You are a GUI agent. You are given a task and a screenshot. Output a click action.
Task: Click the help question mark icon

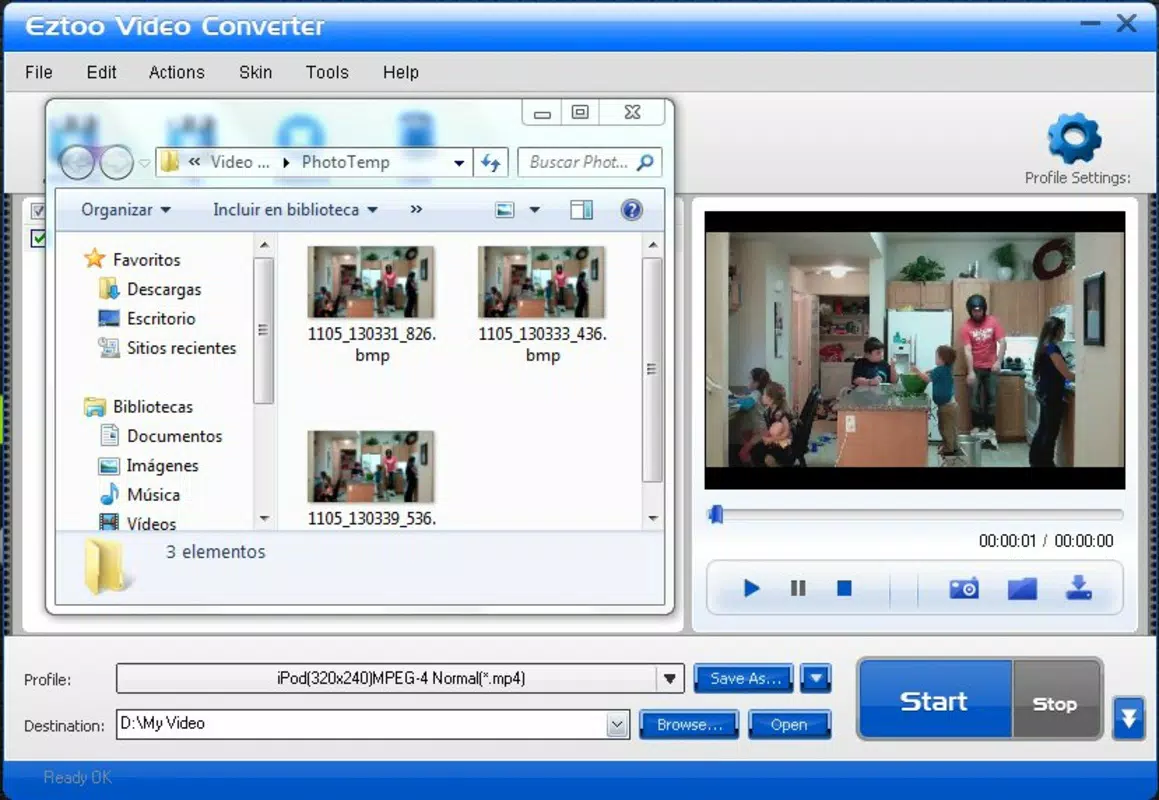tap(631, 210)
